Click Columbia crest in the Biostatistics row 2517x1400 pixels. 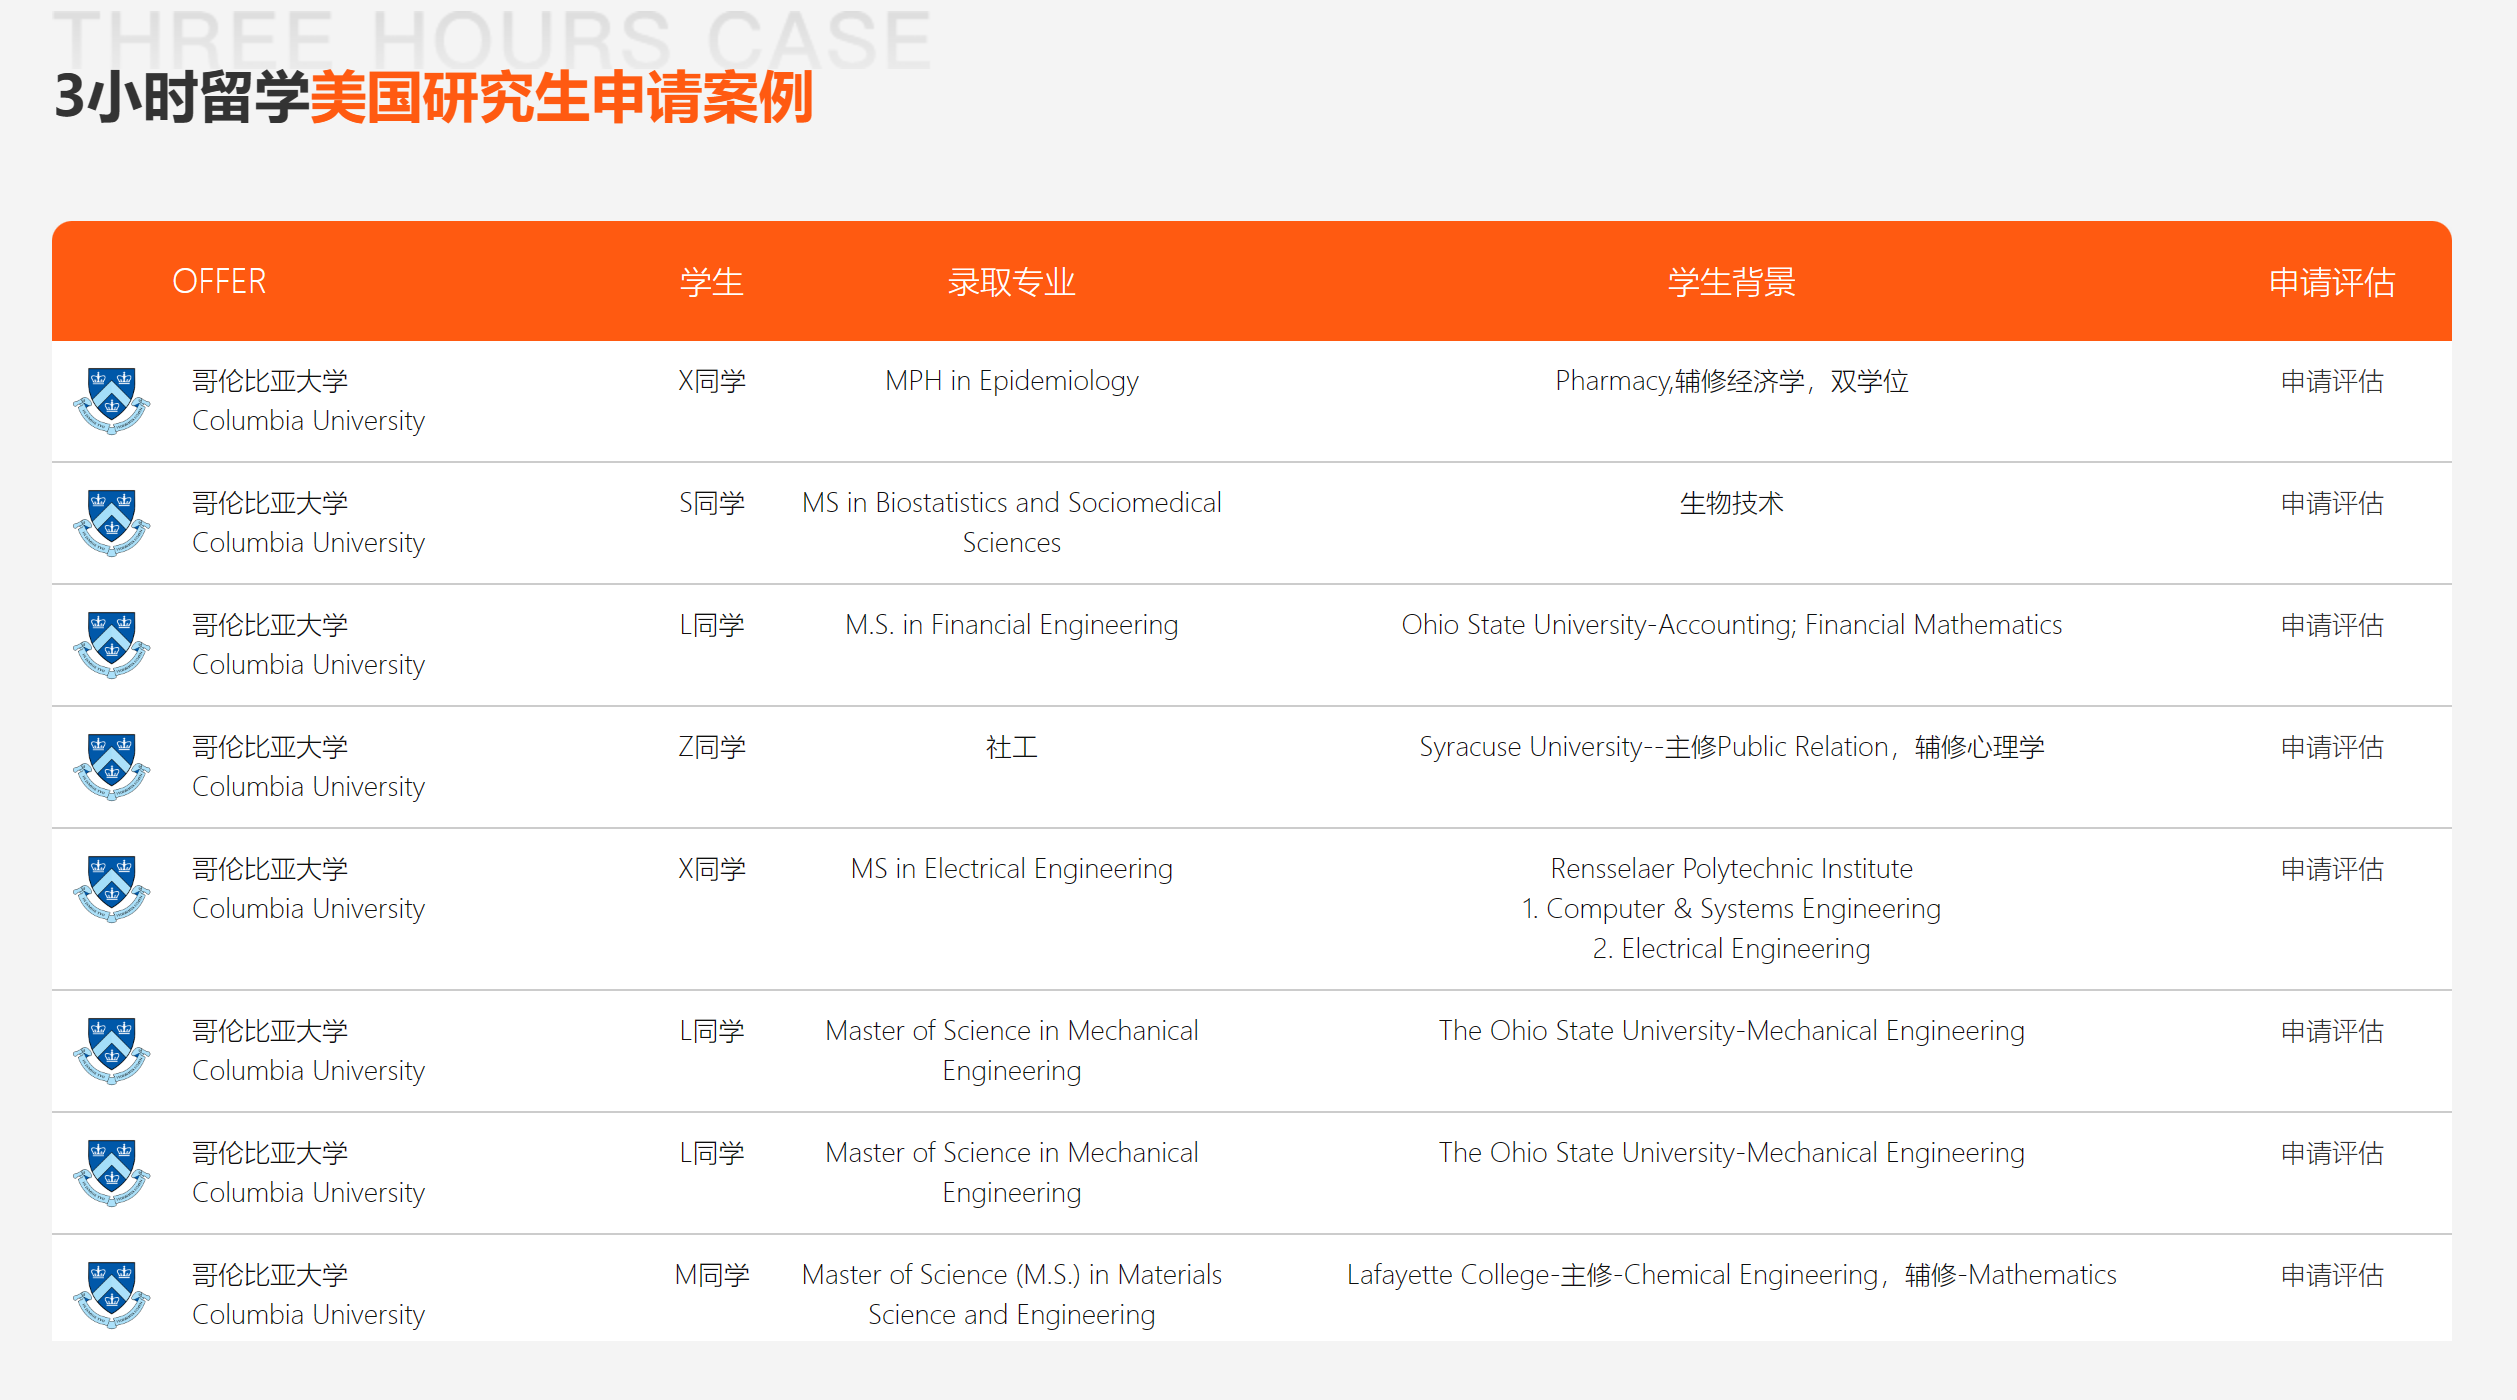pos(111,523)
